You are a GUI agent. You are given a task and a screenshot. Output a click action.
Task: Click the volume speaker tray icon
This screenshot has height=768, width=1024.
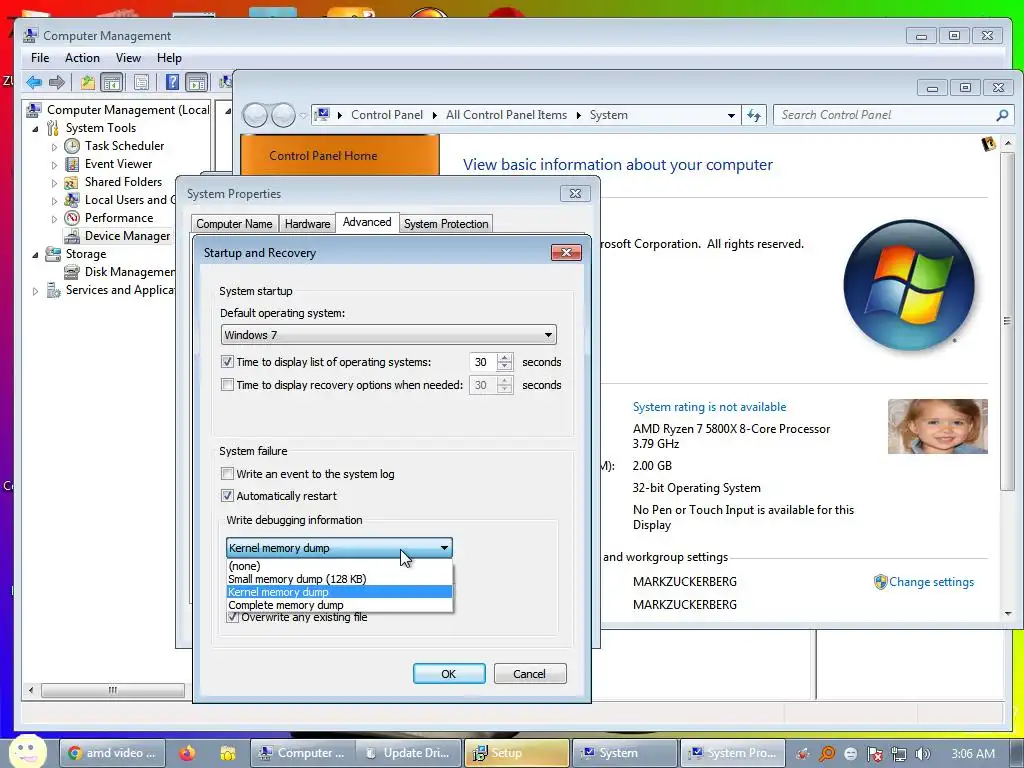coord(923,754)
